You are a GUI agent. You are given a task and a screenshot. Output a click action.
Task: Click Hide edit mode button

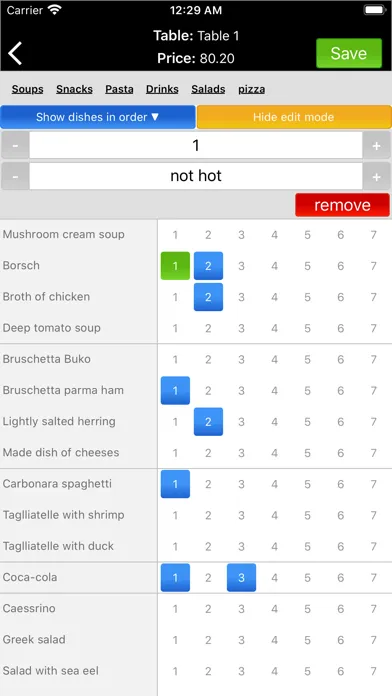[x=294, y=117]
